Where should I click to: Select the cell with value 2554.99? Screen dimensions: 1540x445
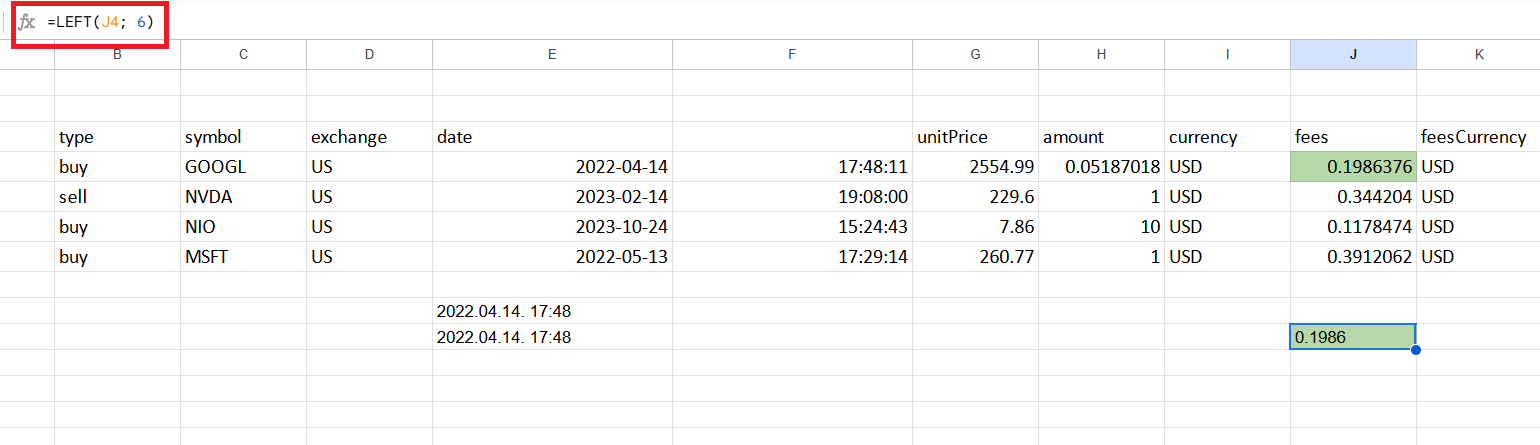point(975,167)
